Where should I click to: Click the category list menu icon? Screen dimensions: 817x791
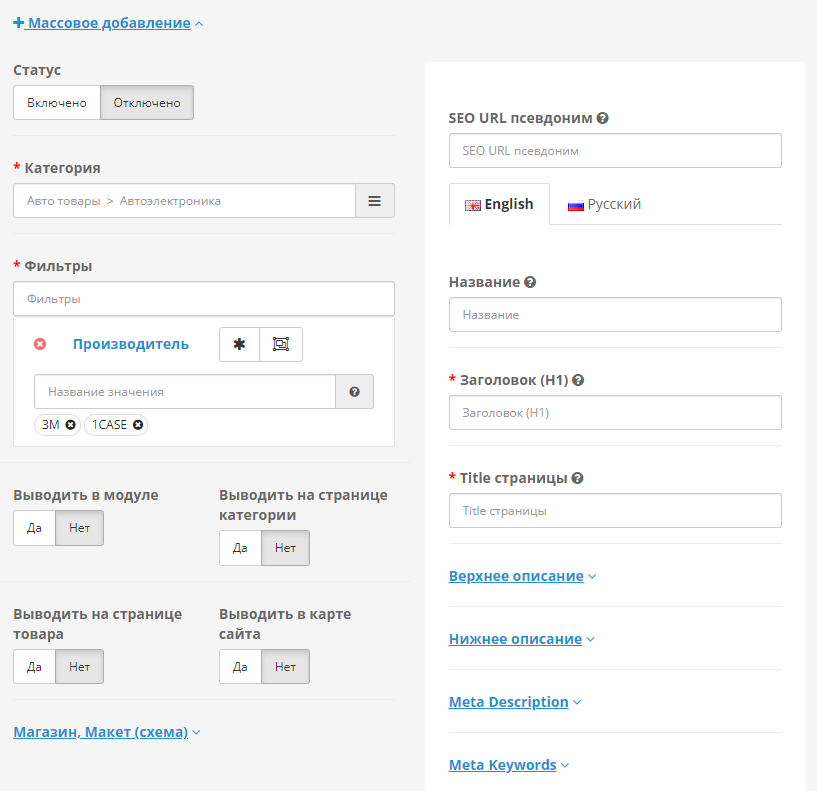375,201
